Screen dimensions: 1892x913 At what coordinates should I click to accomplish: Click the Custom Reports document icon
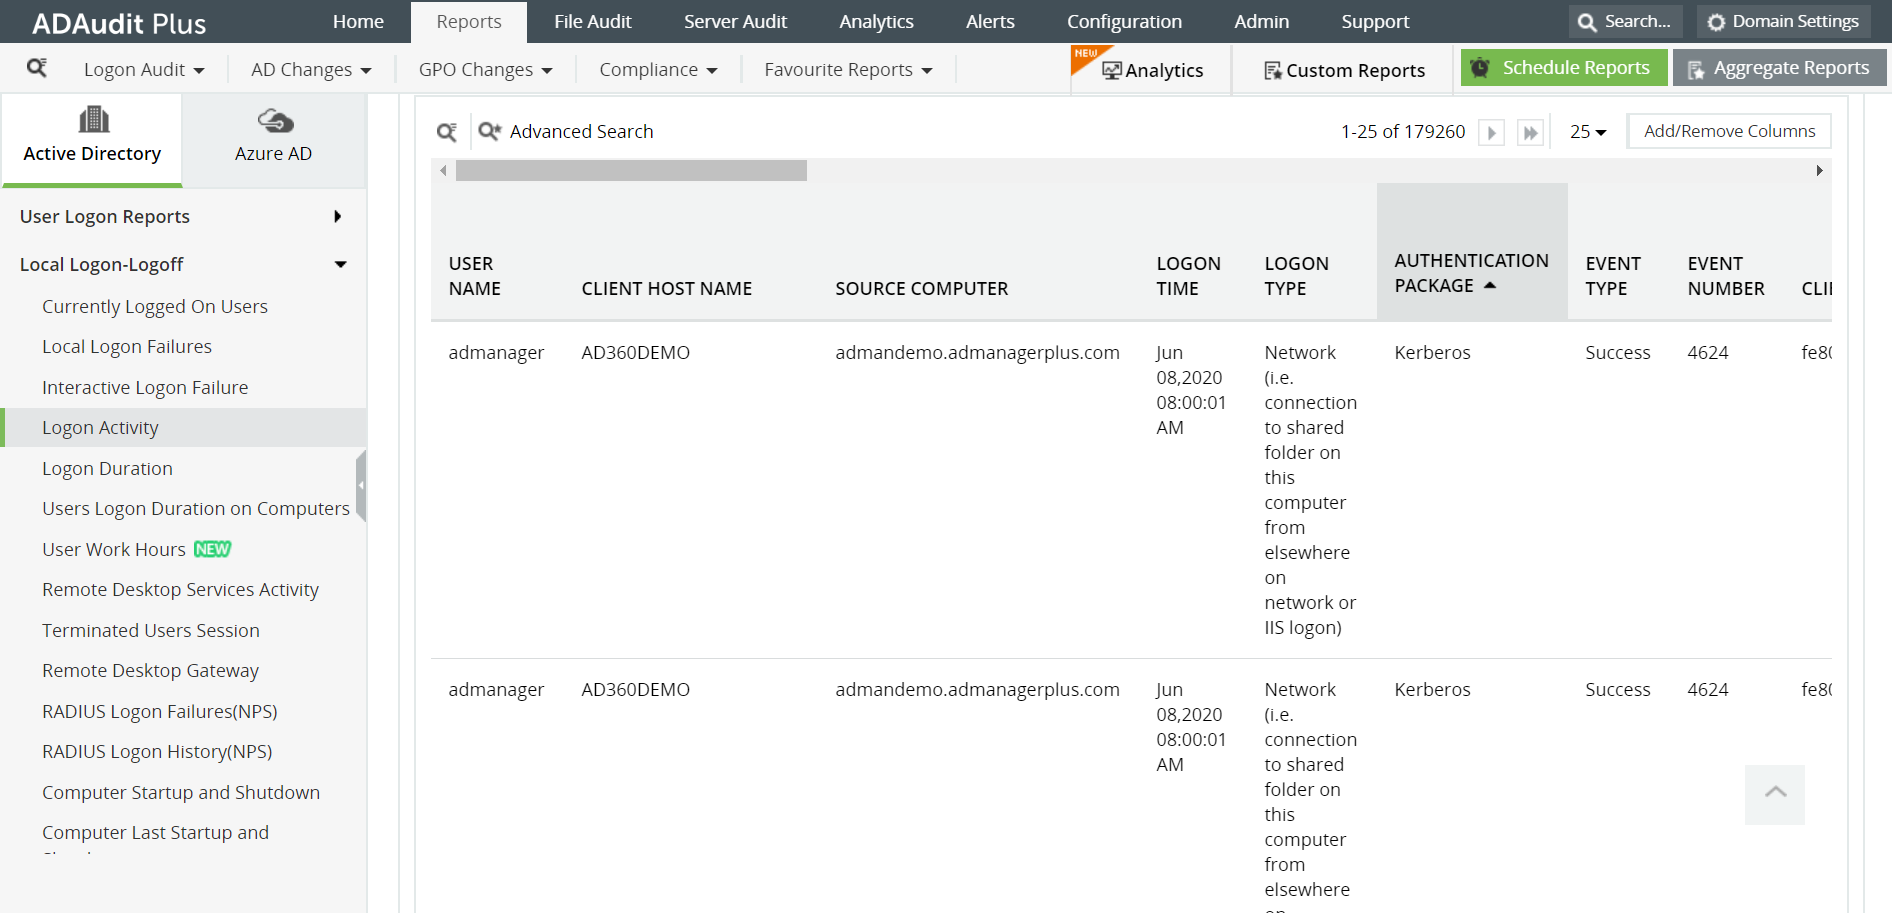point(1273,70)
